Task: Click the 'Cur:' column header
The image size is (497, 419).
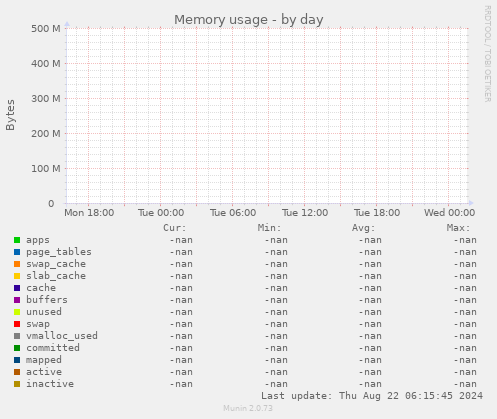Action: (x=174, y=228)
